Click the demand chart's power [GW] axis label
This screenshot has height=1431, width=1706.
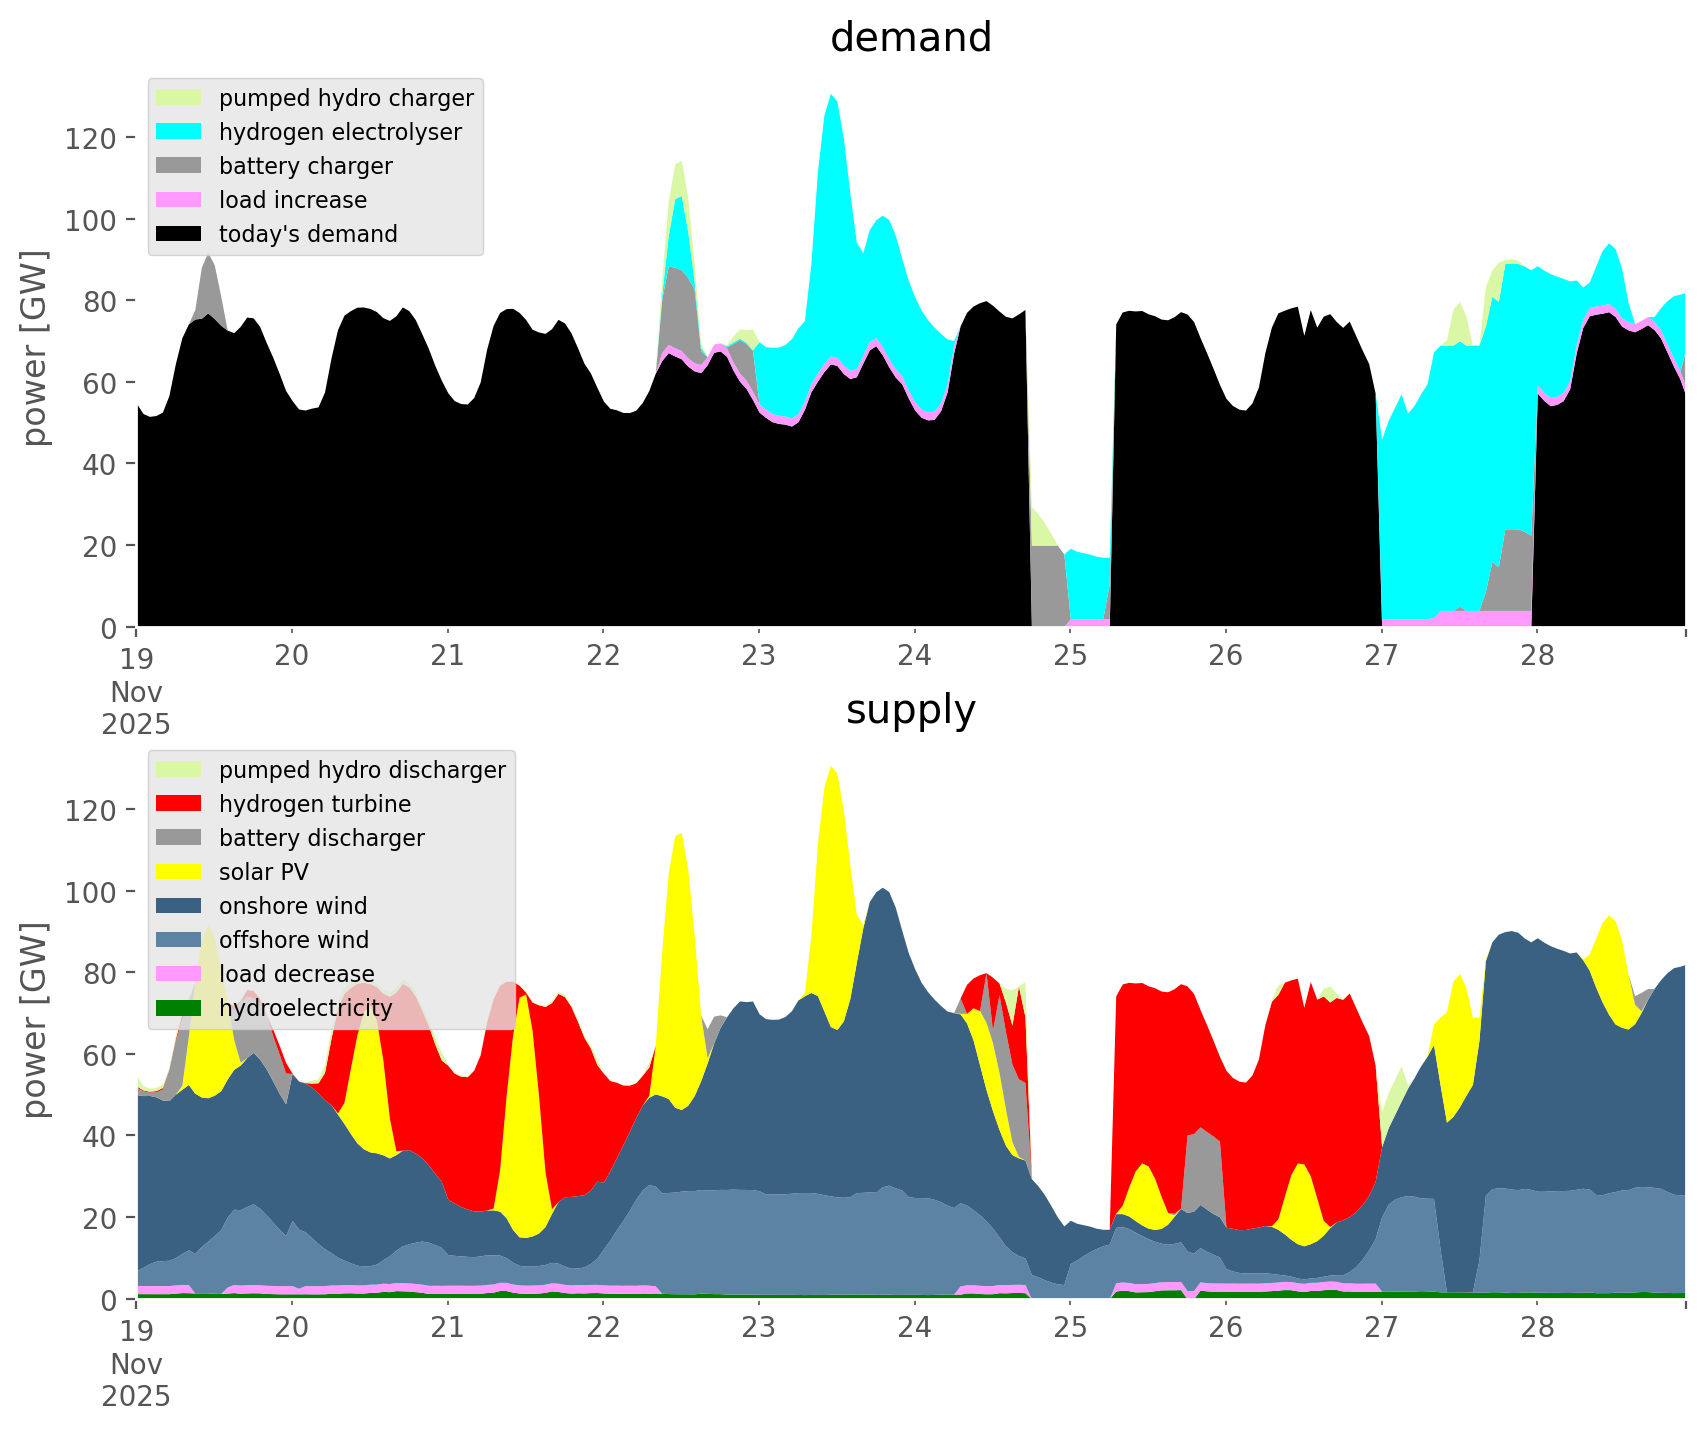click(35, 348)
